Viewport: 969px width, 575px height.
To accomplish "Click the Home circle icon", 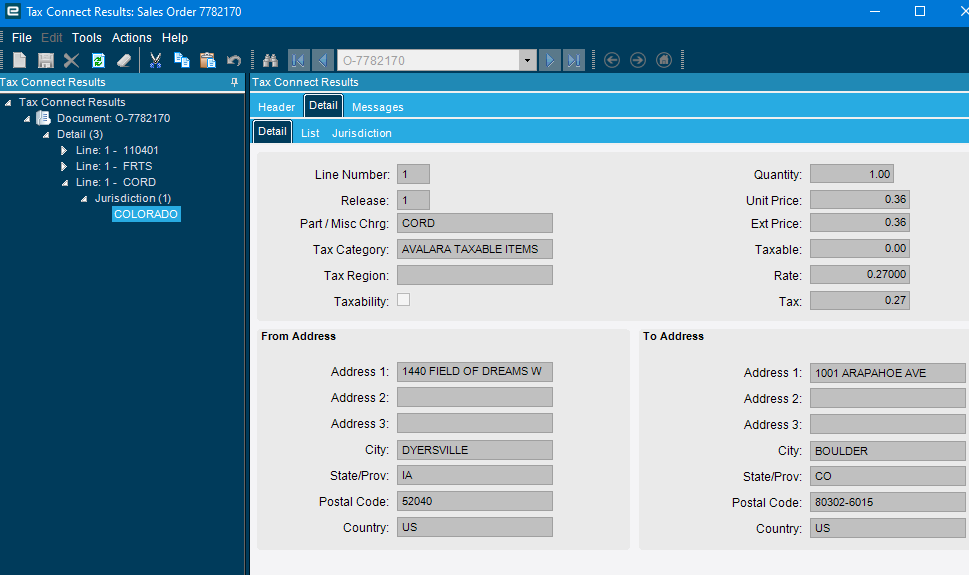I will pyautogui.click(x=664, y=60).
